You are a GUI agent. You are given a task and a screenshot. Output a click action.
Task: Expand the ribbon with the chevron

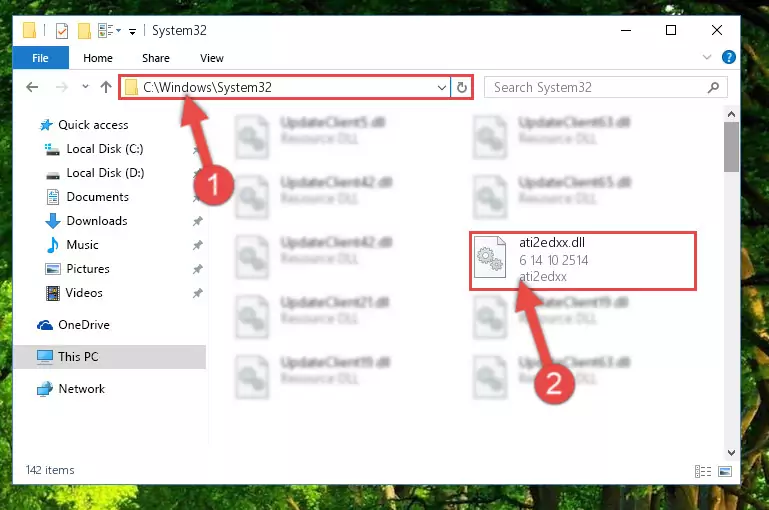tap(707, 57)
